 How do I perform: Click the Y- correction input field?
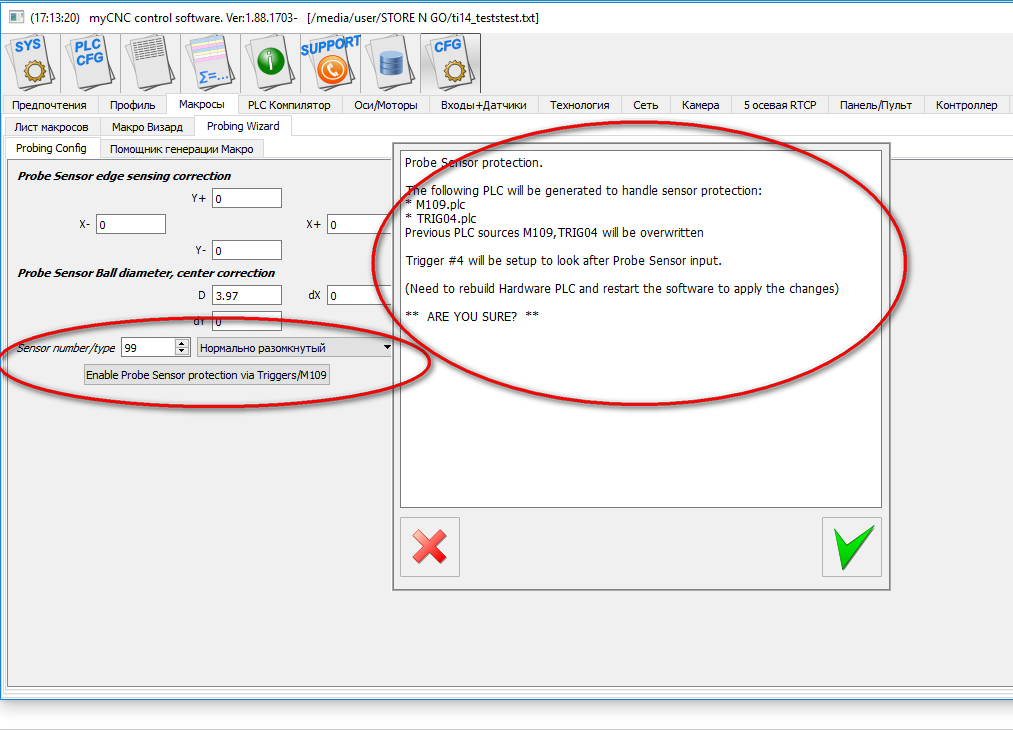pyautogui.click(x=247, y=250)
